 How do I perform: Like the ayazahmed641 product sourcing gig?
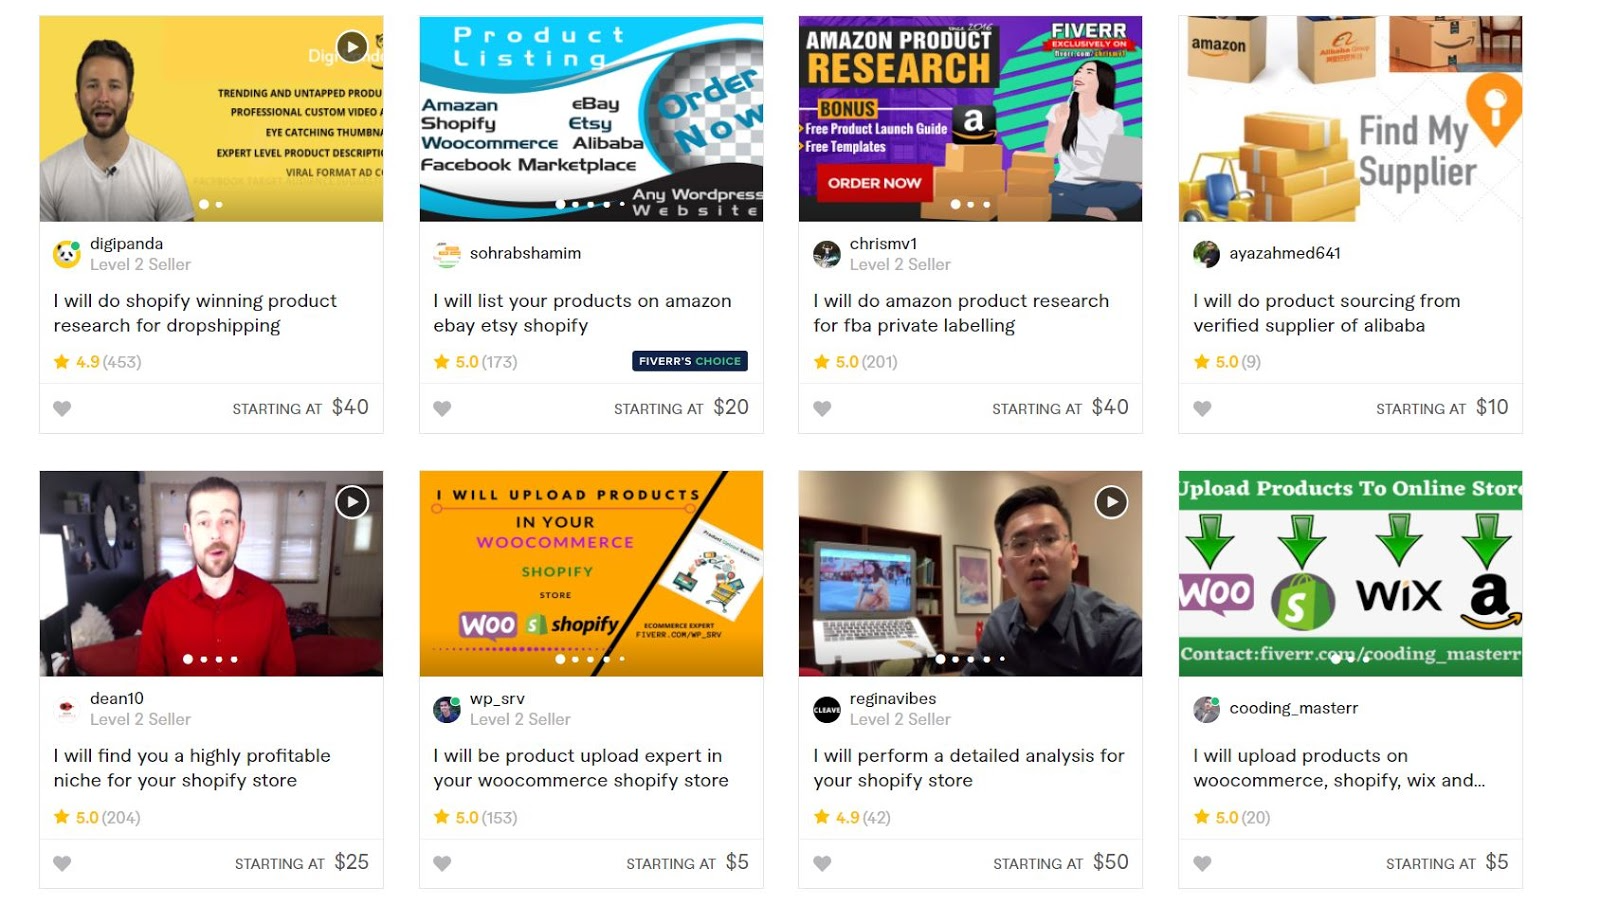1202,408
